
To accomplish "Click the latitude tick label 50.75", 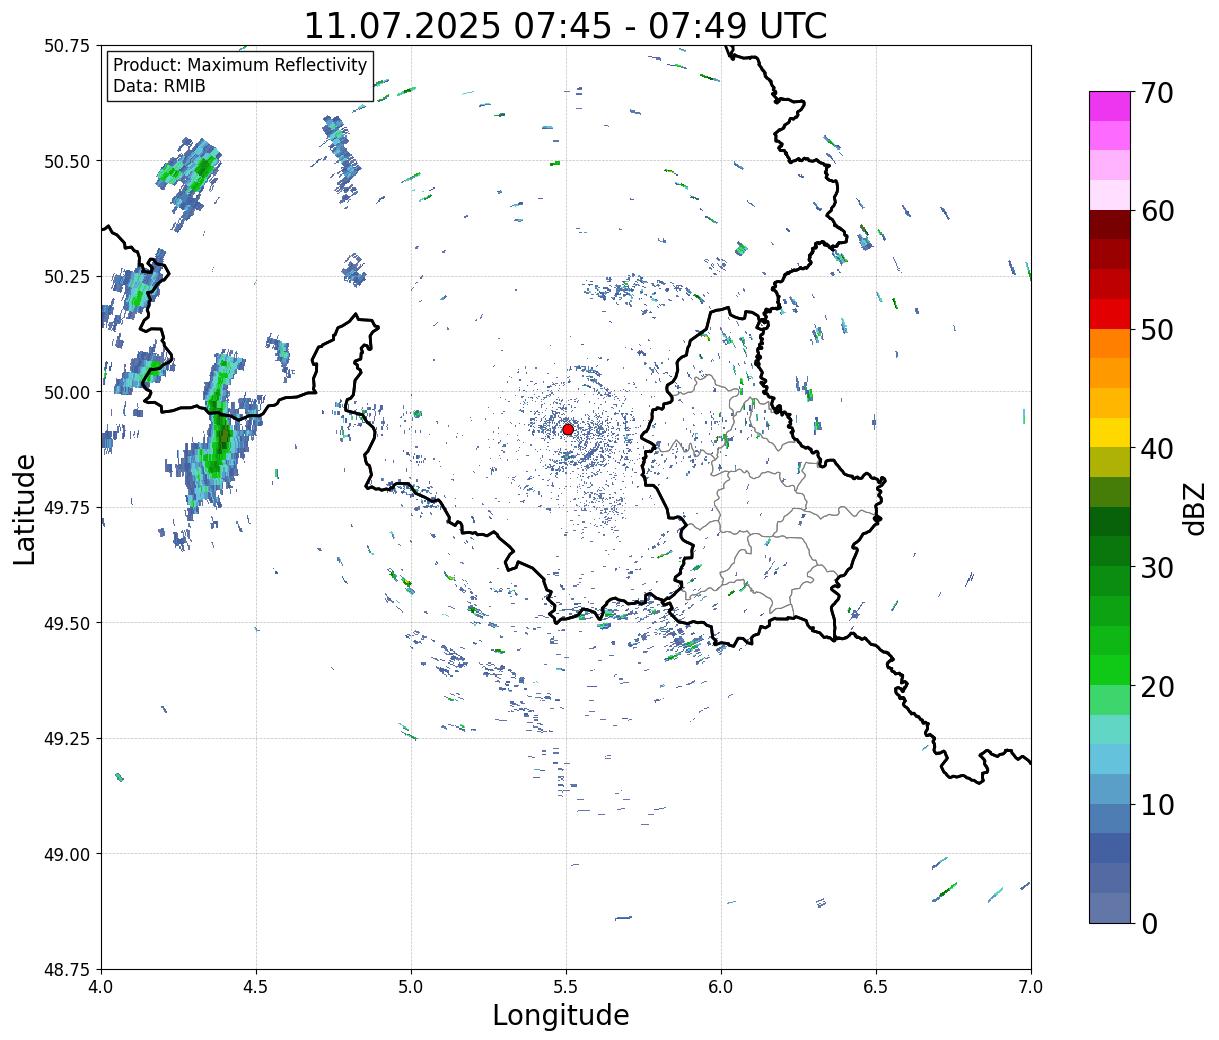I will pyautogui.click(x=67, y=46).
